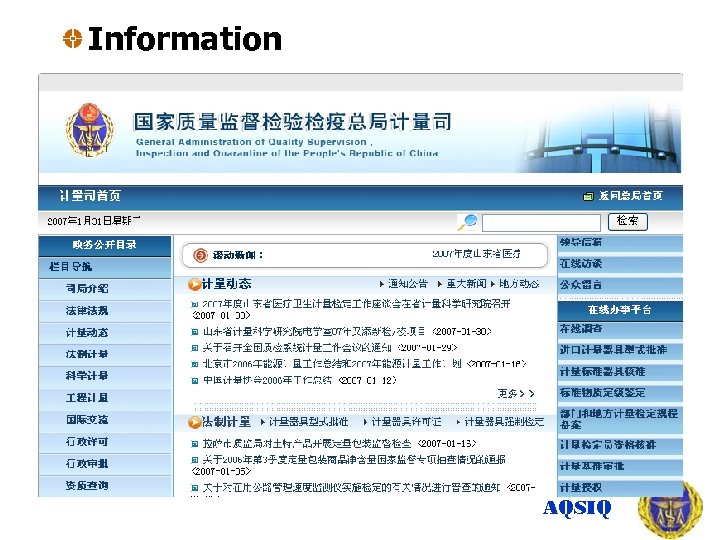This screenshot has height=540, width=720.
Task: Click the bullet icon of 中国计量协会 news item
Action: pyautogui.click(x=195, y=381)
